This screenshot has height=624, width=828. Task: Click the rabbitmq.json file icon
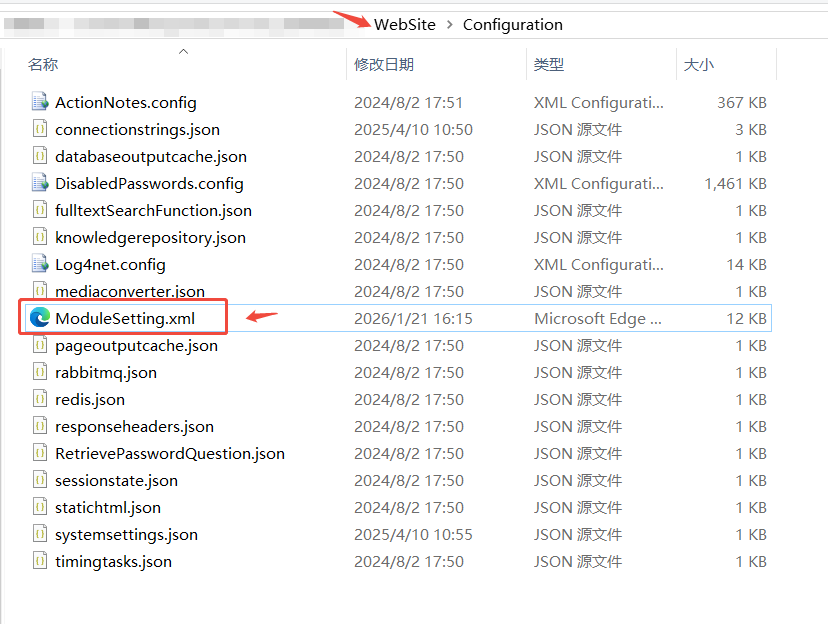(40, 372)
